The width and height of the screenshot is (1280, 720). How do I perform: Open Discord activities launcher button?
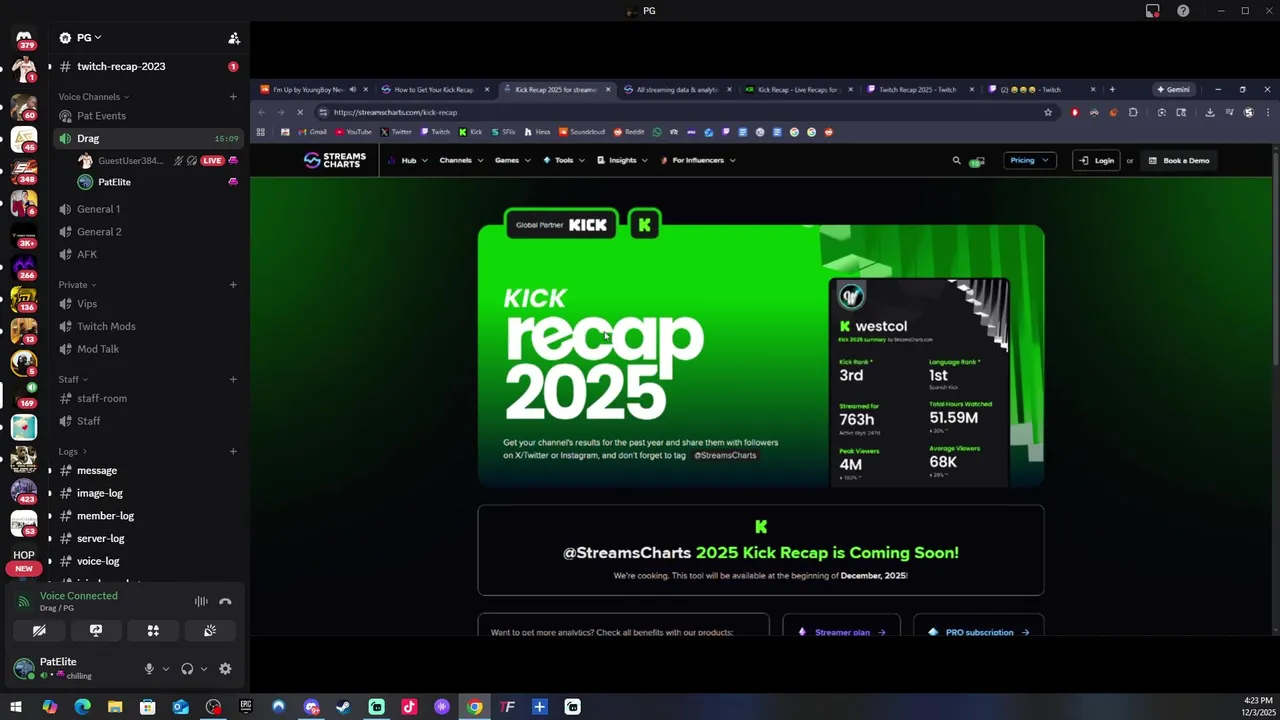[x=153, y=631]
